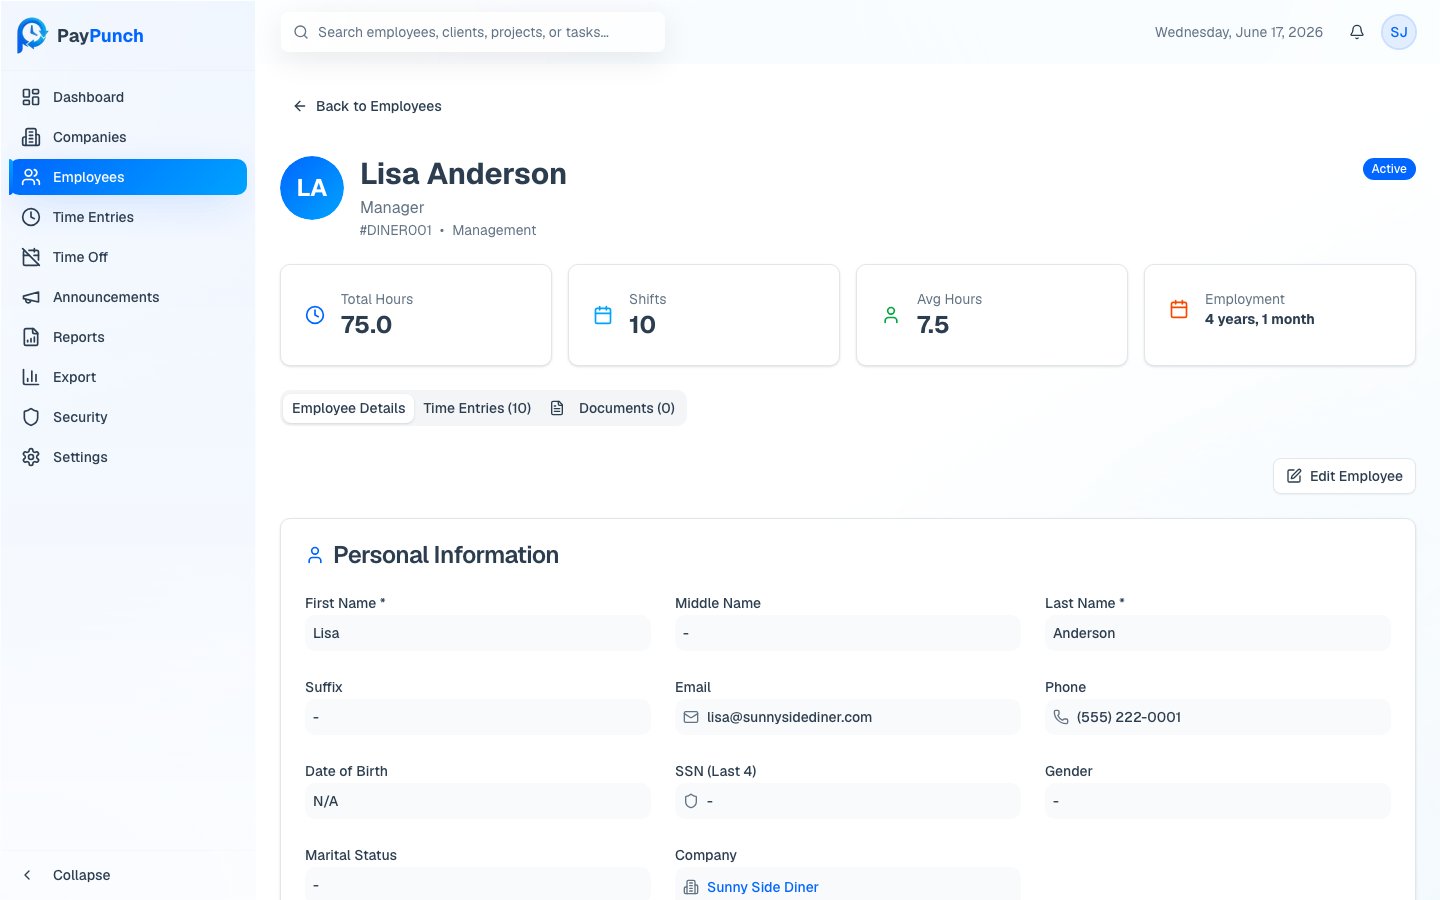Click the PayPunch logo icon
Viewport: 1440px width, 900px height.
[32, 35]
